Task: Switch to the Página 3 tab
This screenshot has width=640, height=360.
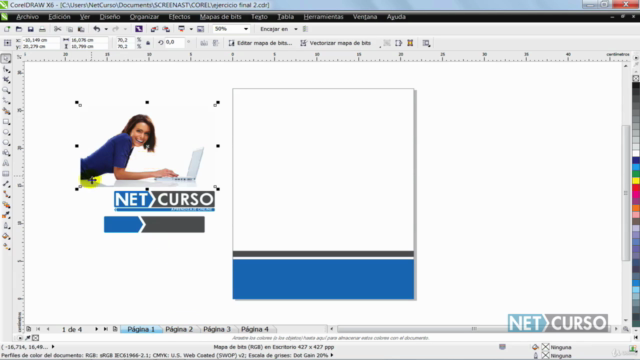Action: (x=217, y=329)
